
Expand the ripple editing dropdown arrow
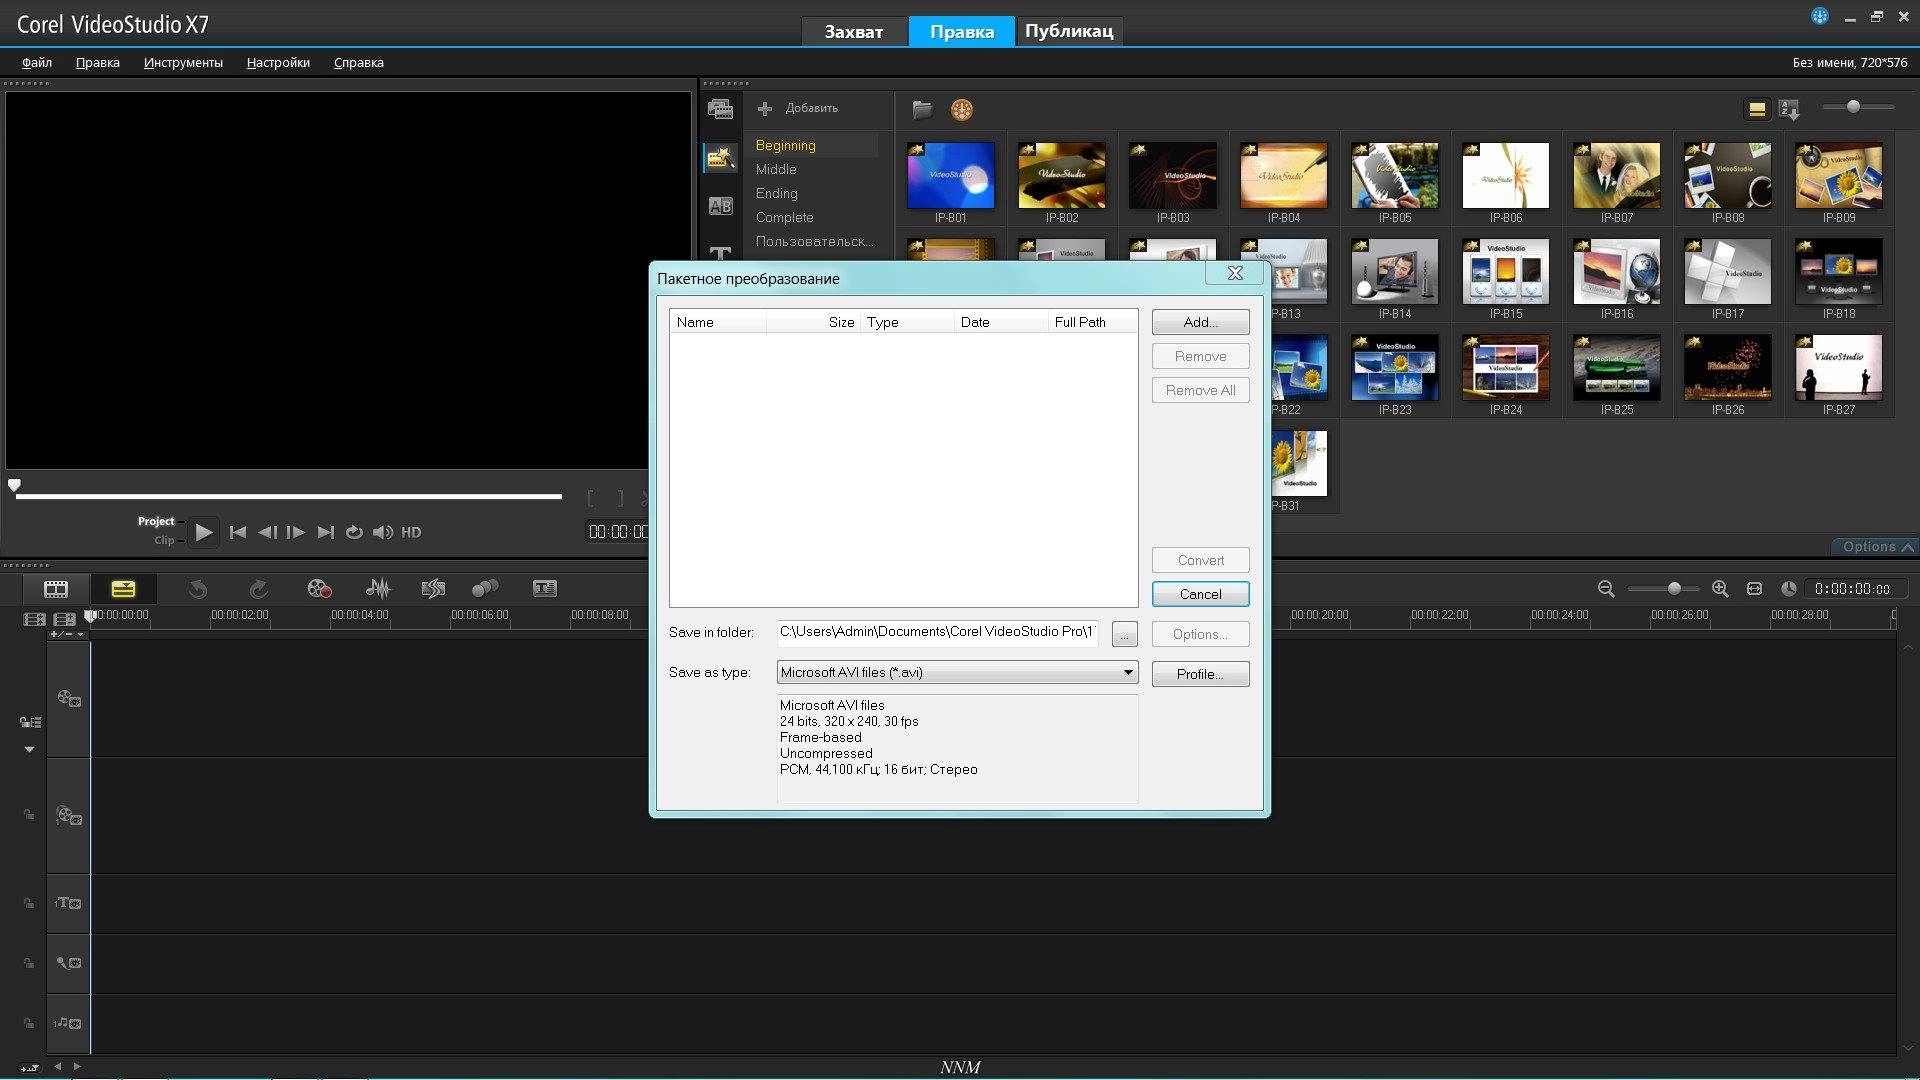pos(29,749)
